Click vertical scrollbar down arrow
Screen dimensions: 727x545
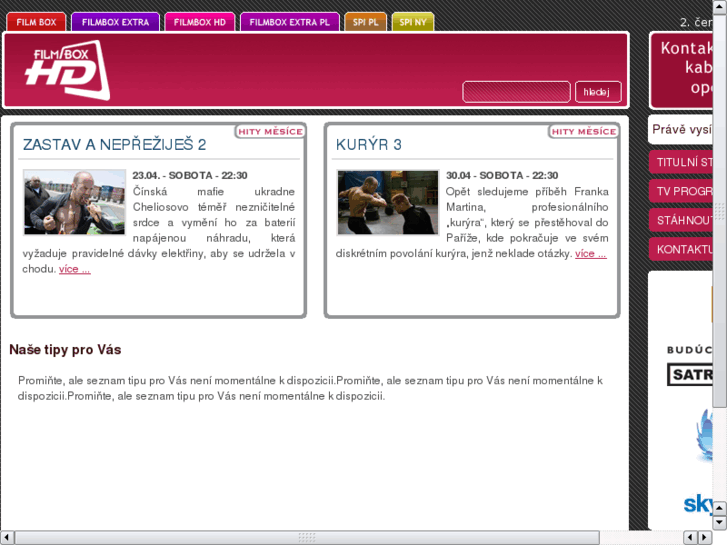720,522
